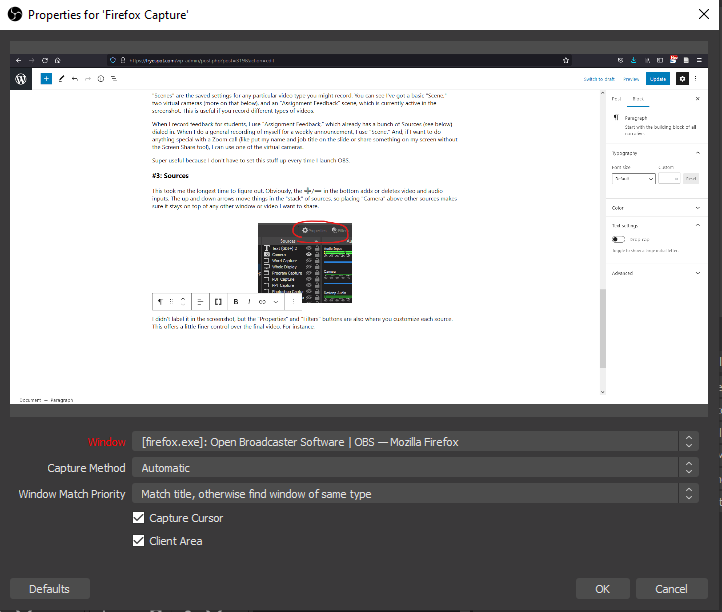
Task: Uncheck the Capture Cursor checkbox
Action: point(139,518)
